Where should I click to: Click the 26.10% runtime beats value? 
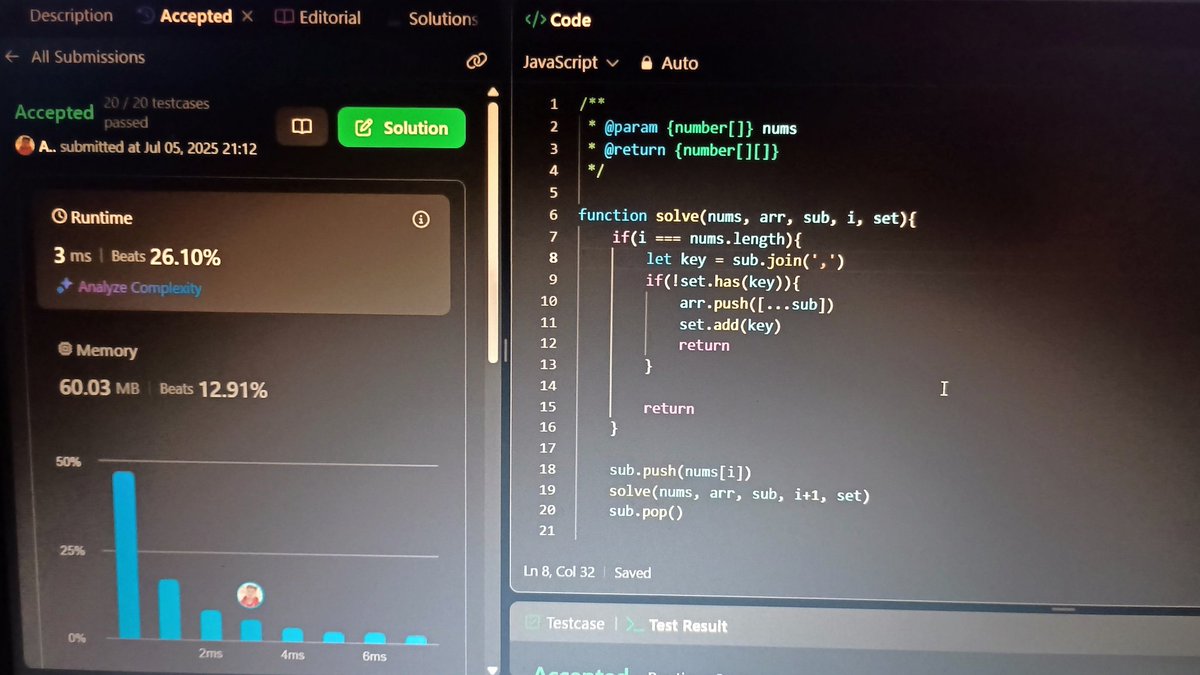coord(185,257)
